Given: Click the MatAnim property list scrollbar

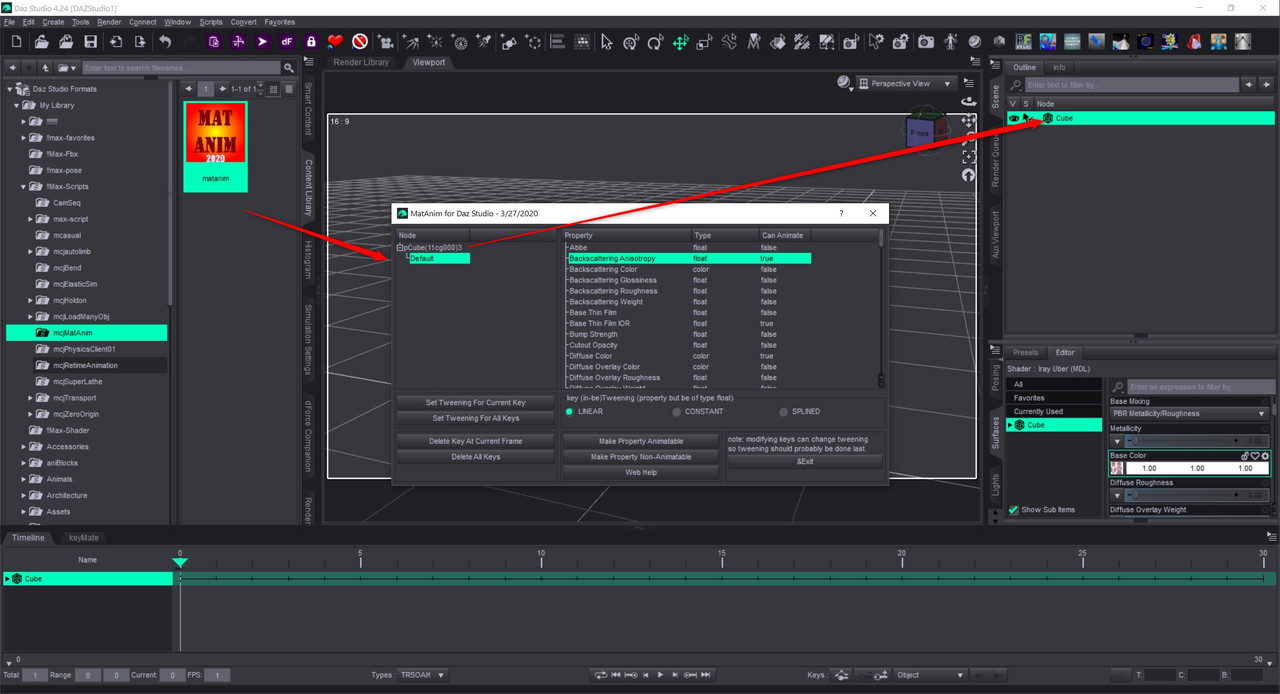Looking at the screenshot, I should pyautogui.click(x=881, y=309).
